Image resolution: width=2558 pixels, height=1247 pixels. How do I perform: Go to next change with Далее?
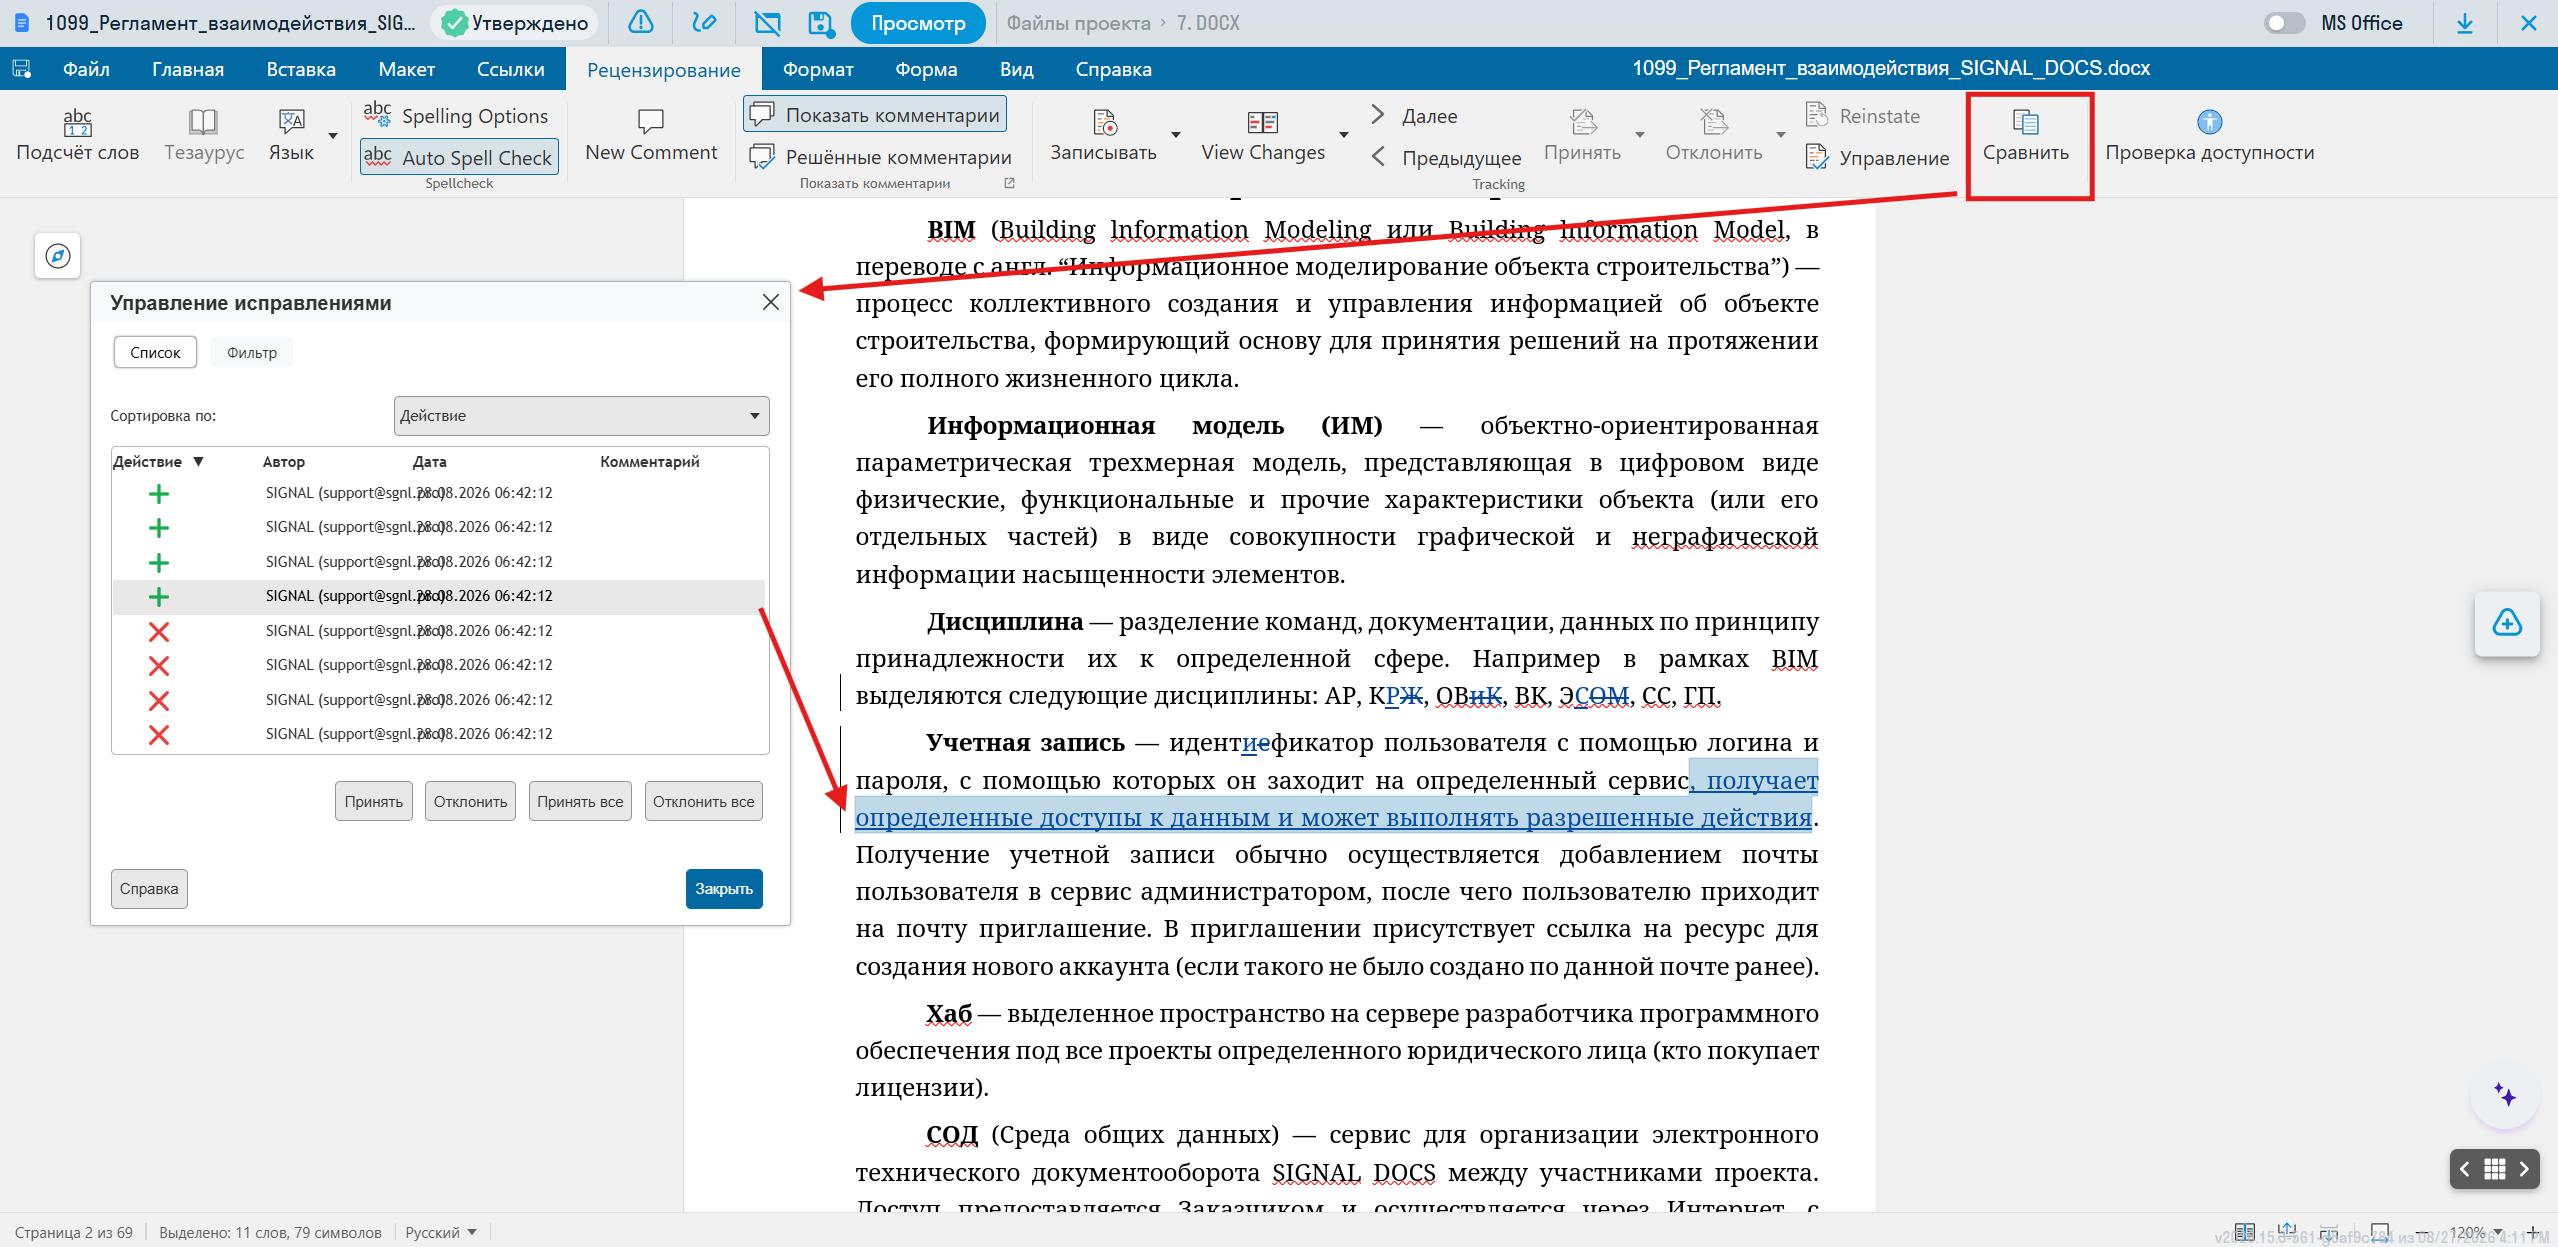click(x=1415, y=116)
